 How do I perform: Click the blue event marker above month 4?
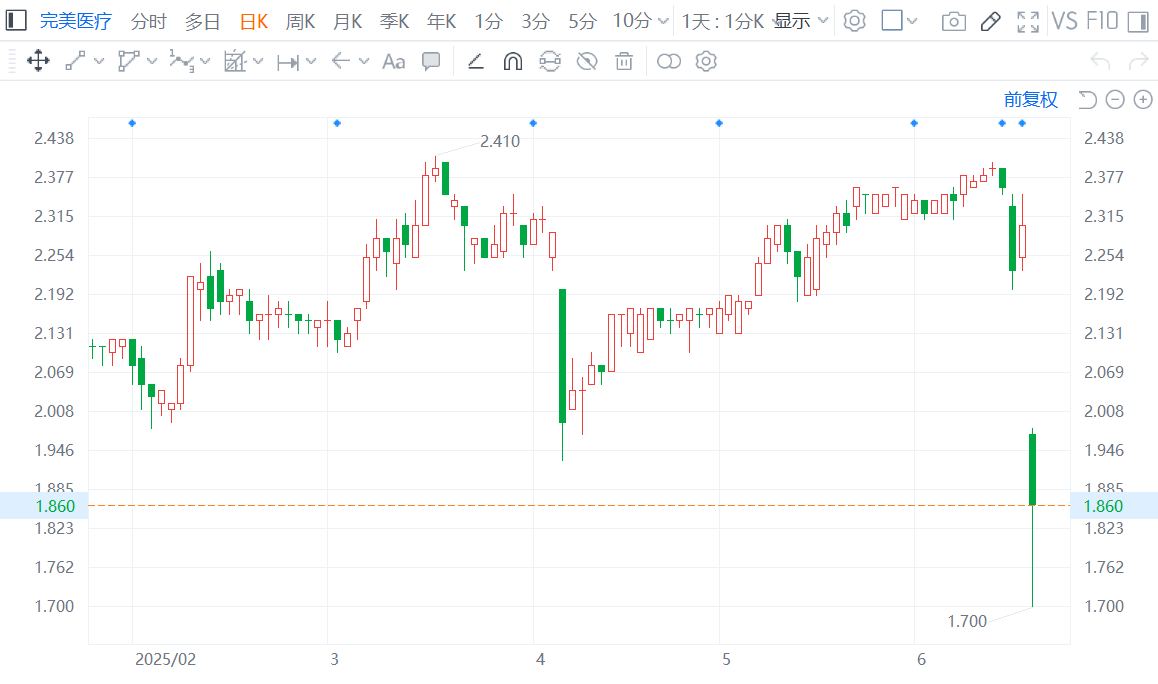tap(533, 123)
